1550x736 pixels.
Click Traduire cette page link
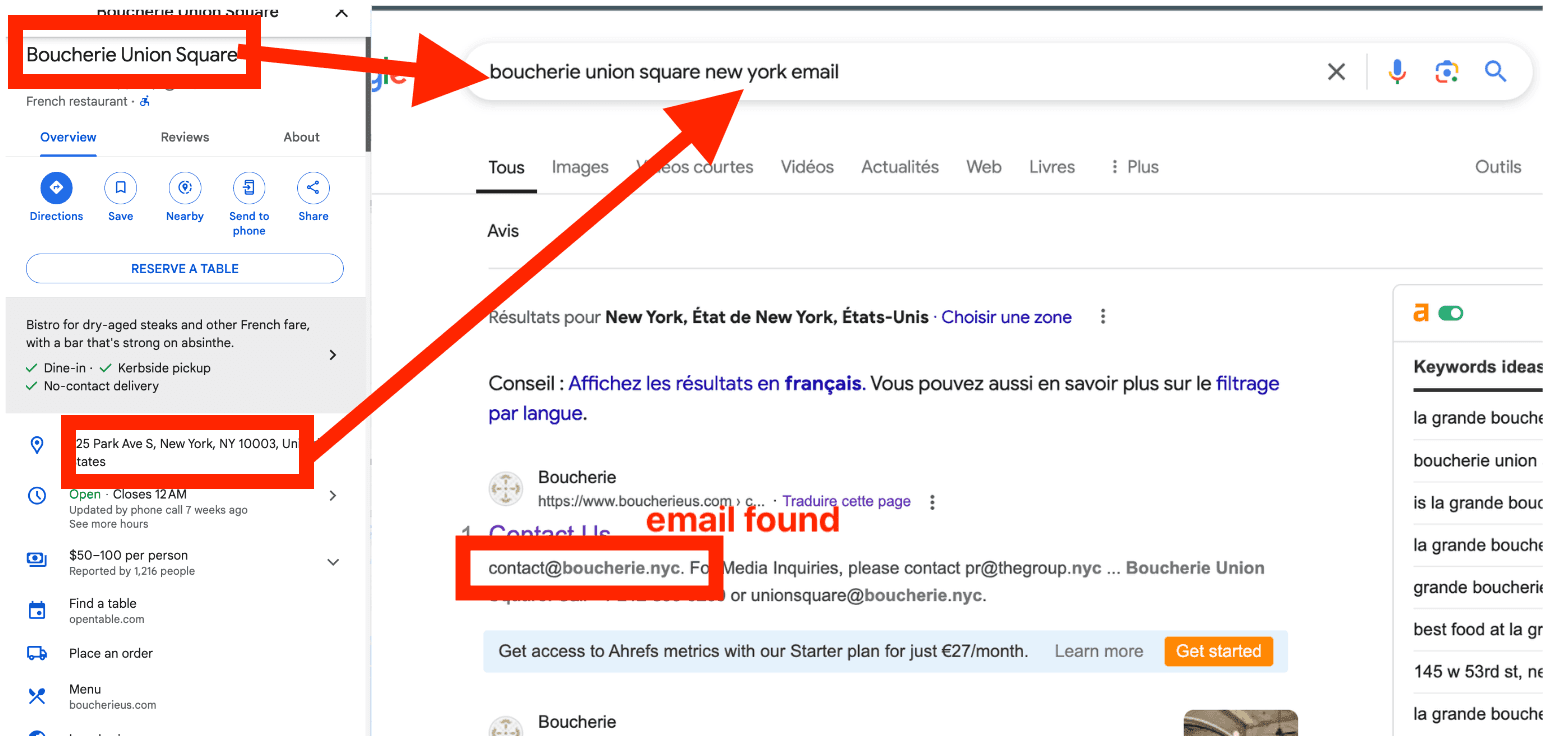pyautogui.click(x=846, y=501)
